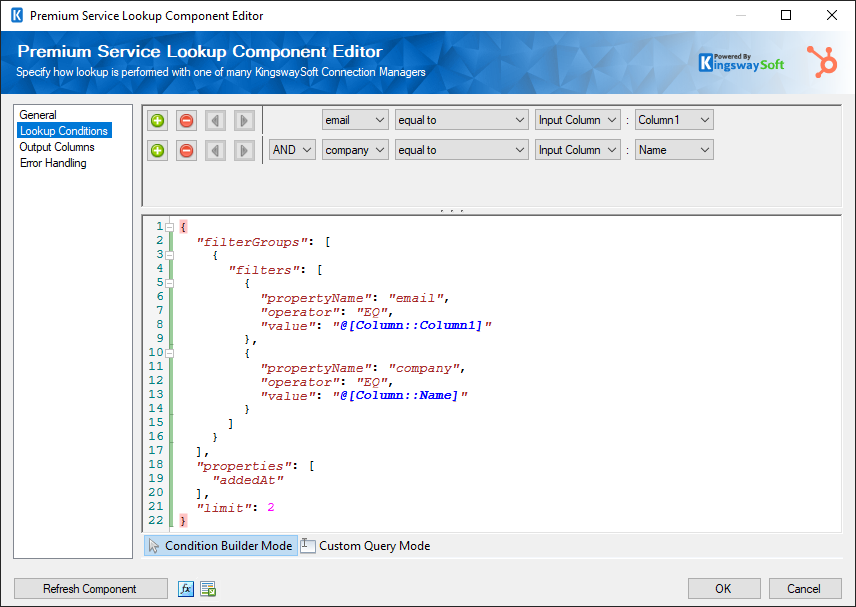Collapse the JSON block at line 10
Screen dimensions: 856x607
pos(170,353)
